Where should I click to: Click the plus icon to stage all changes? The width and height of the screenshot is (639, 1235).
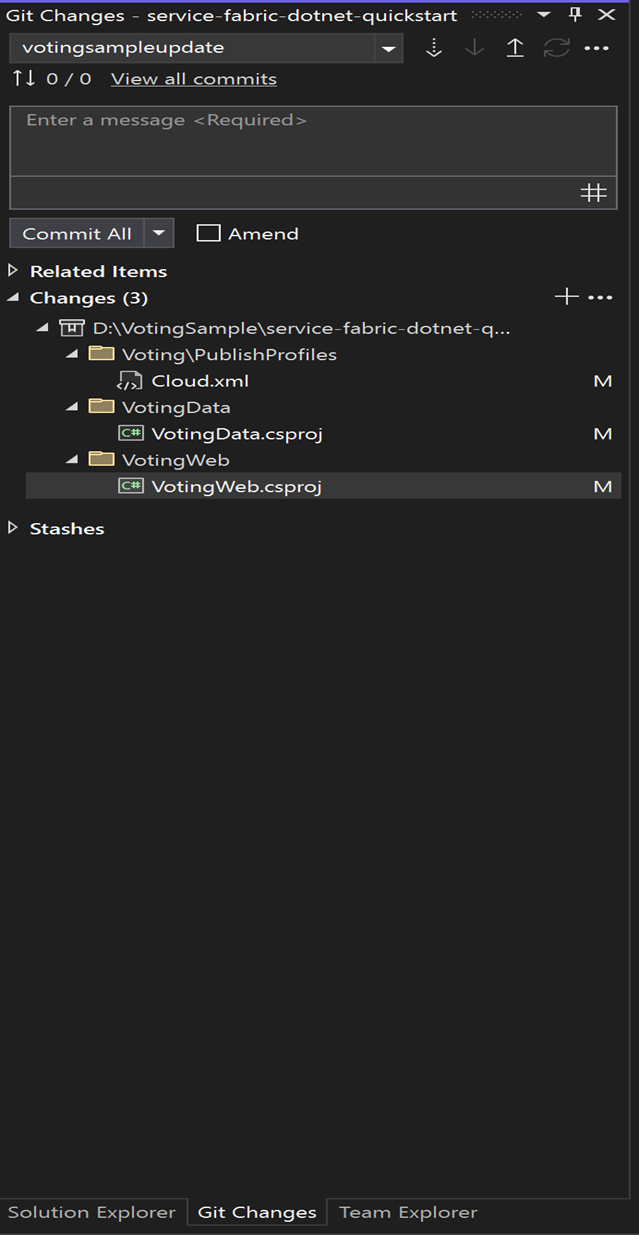[x=566, y=296]
